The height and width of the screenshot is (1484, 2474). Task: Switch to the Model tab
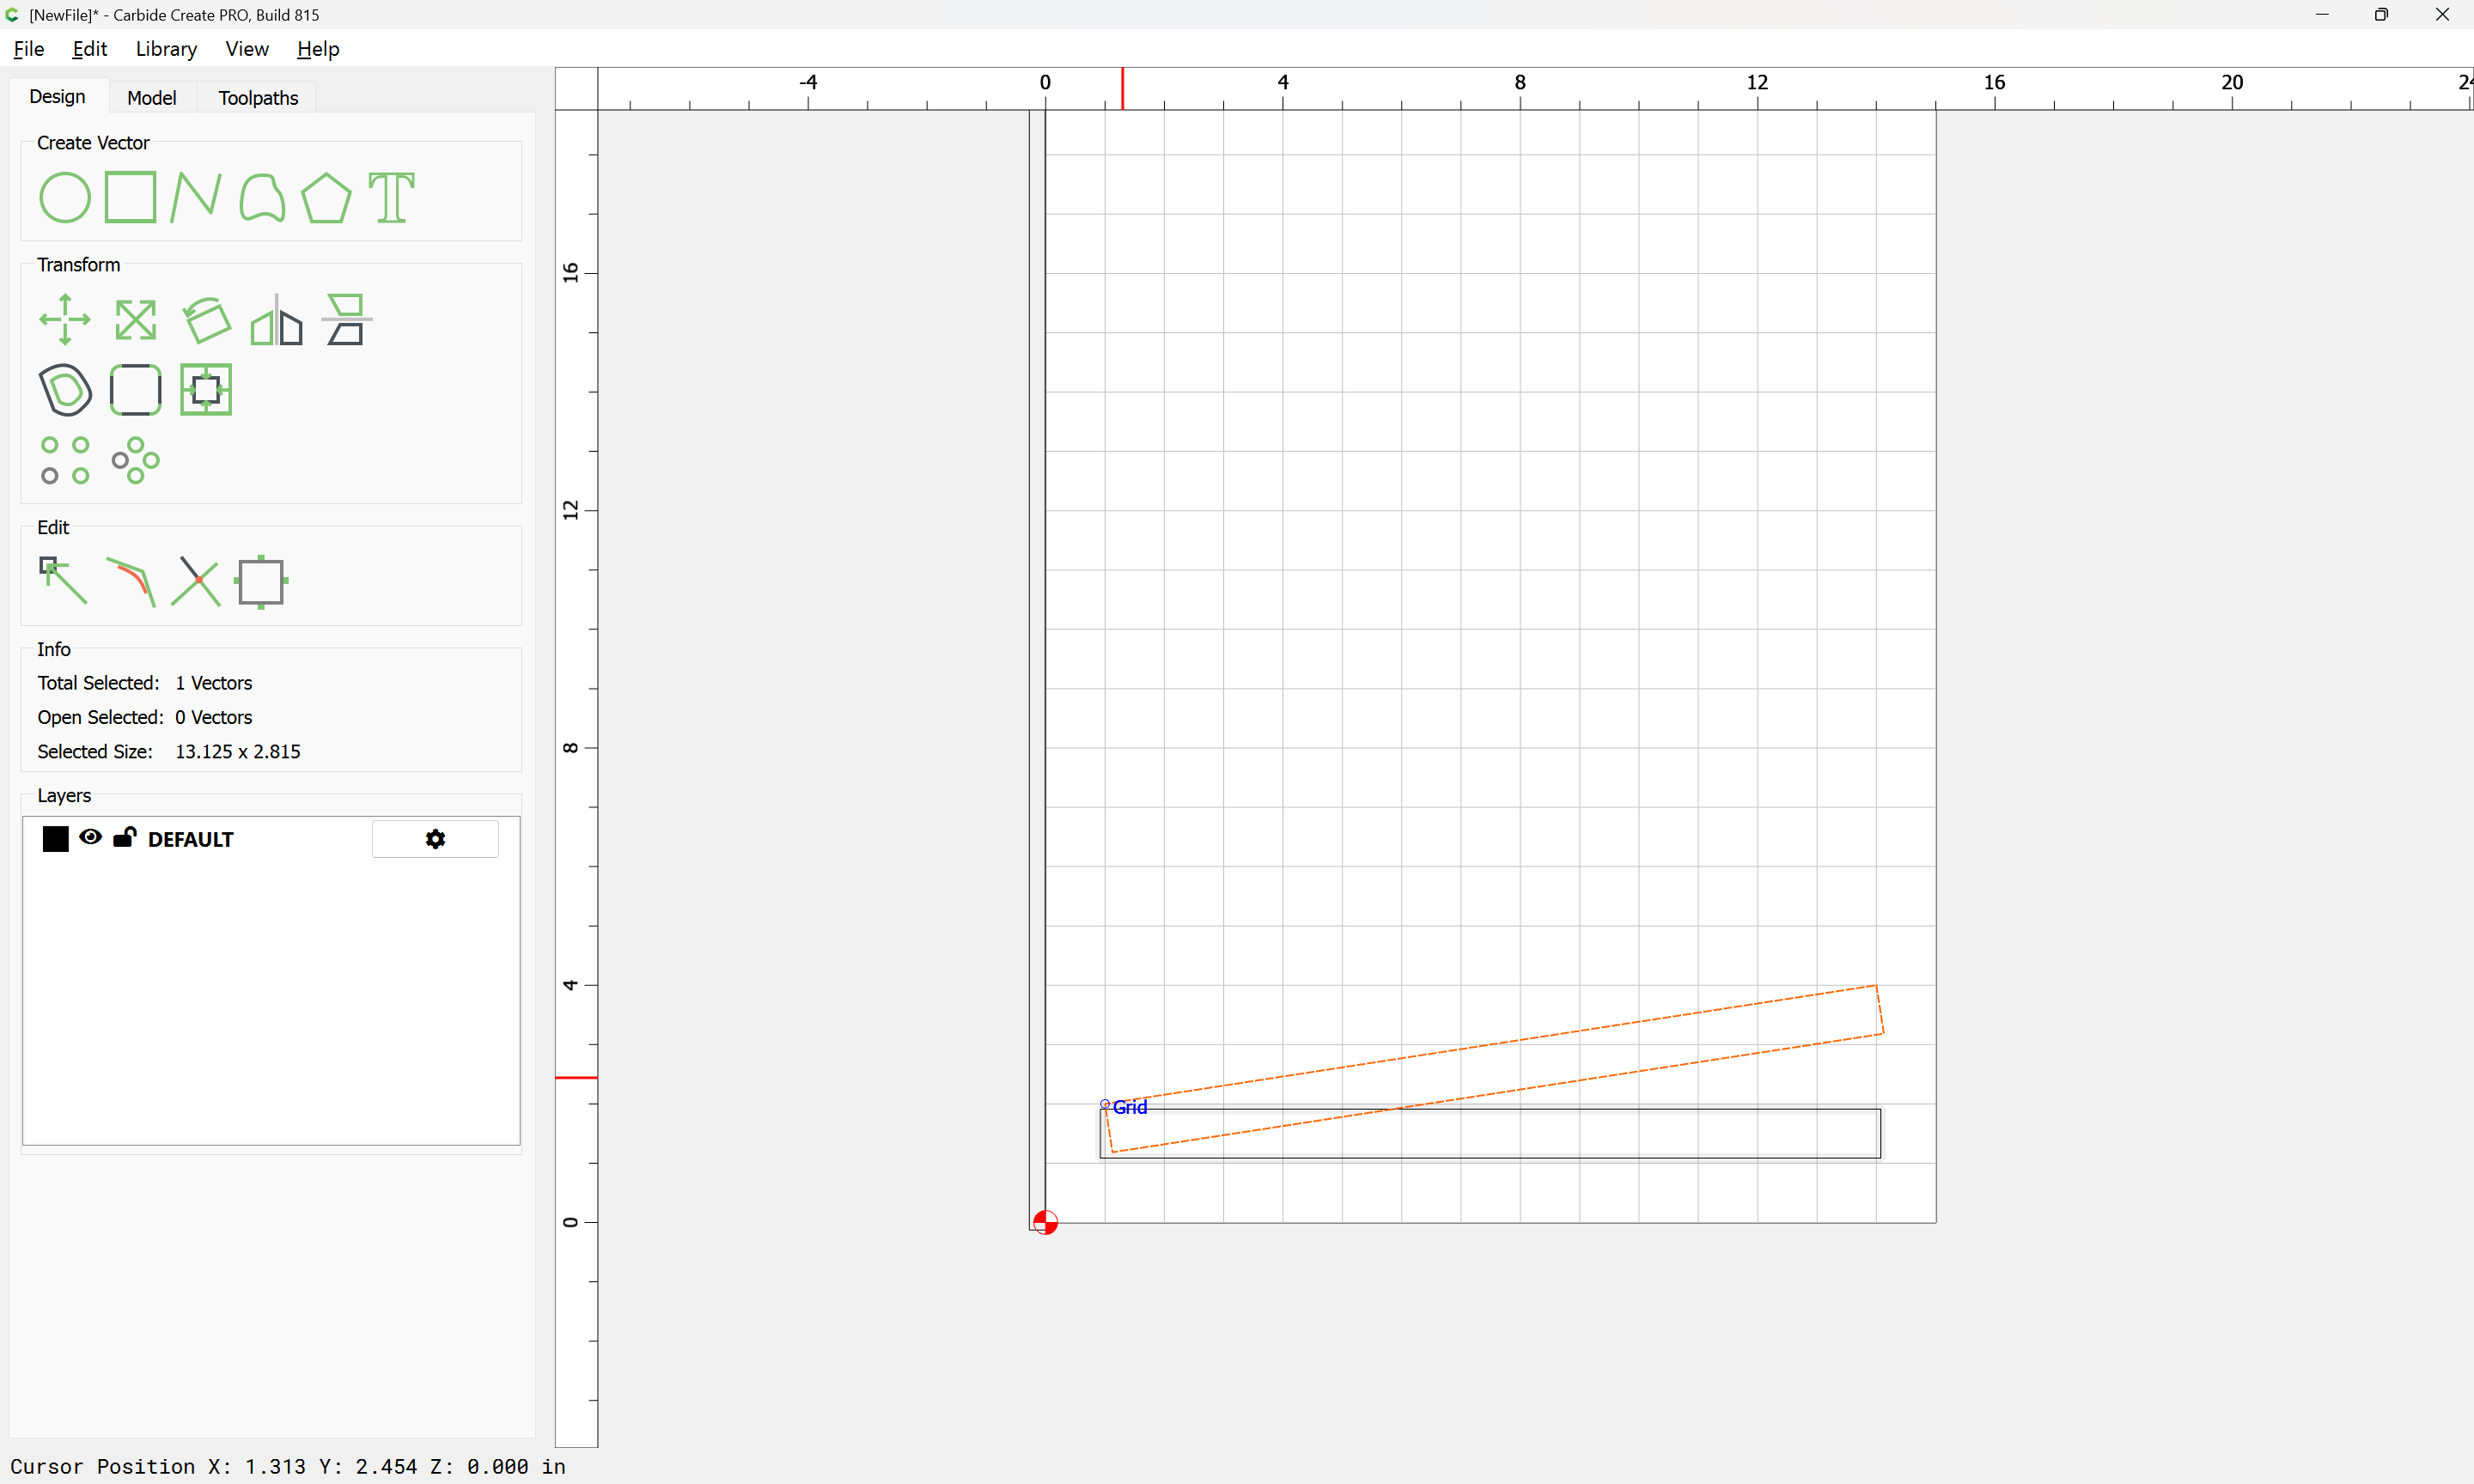pyautogui.click(x=152, y=98)
